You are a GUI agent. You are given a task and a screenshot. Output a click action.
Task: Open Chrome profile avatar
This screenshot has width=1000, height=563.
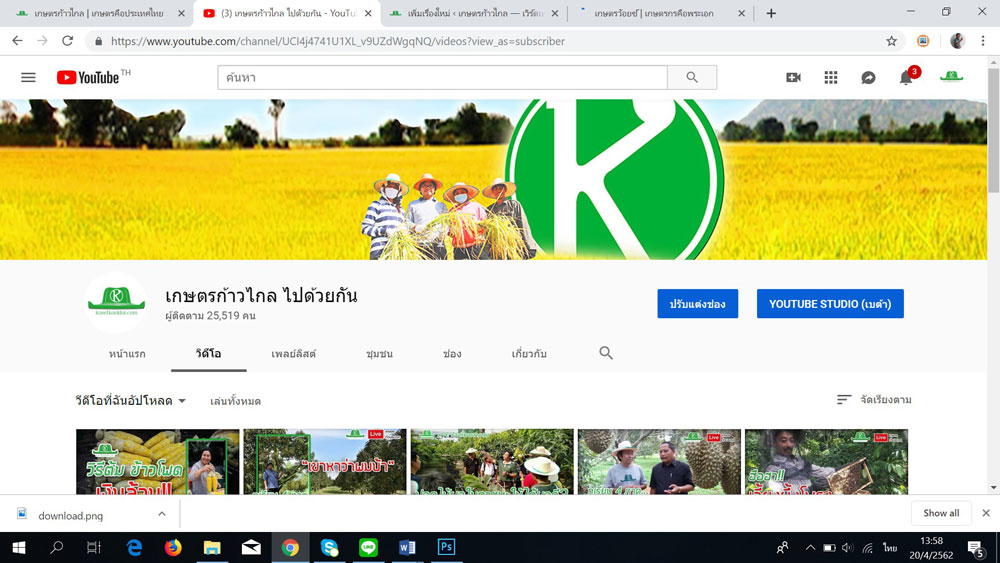click(x=957, y=41)
